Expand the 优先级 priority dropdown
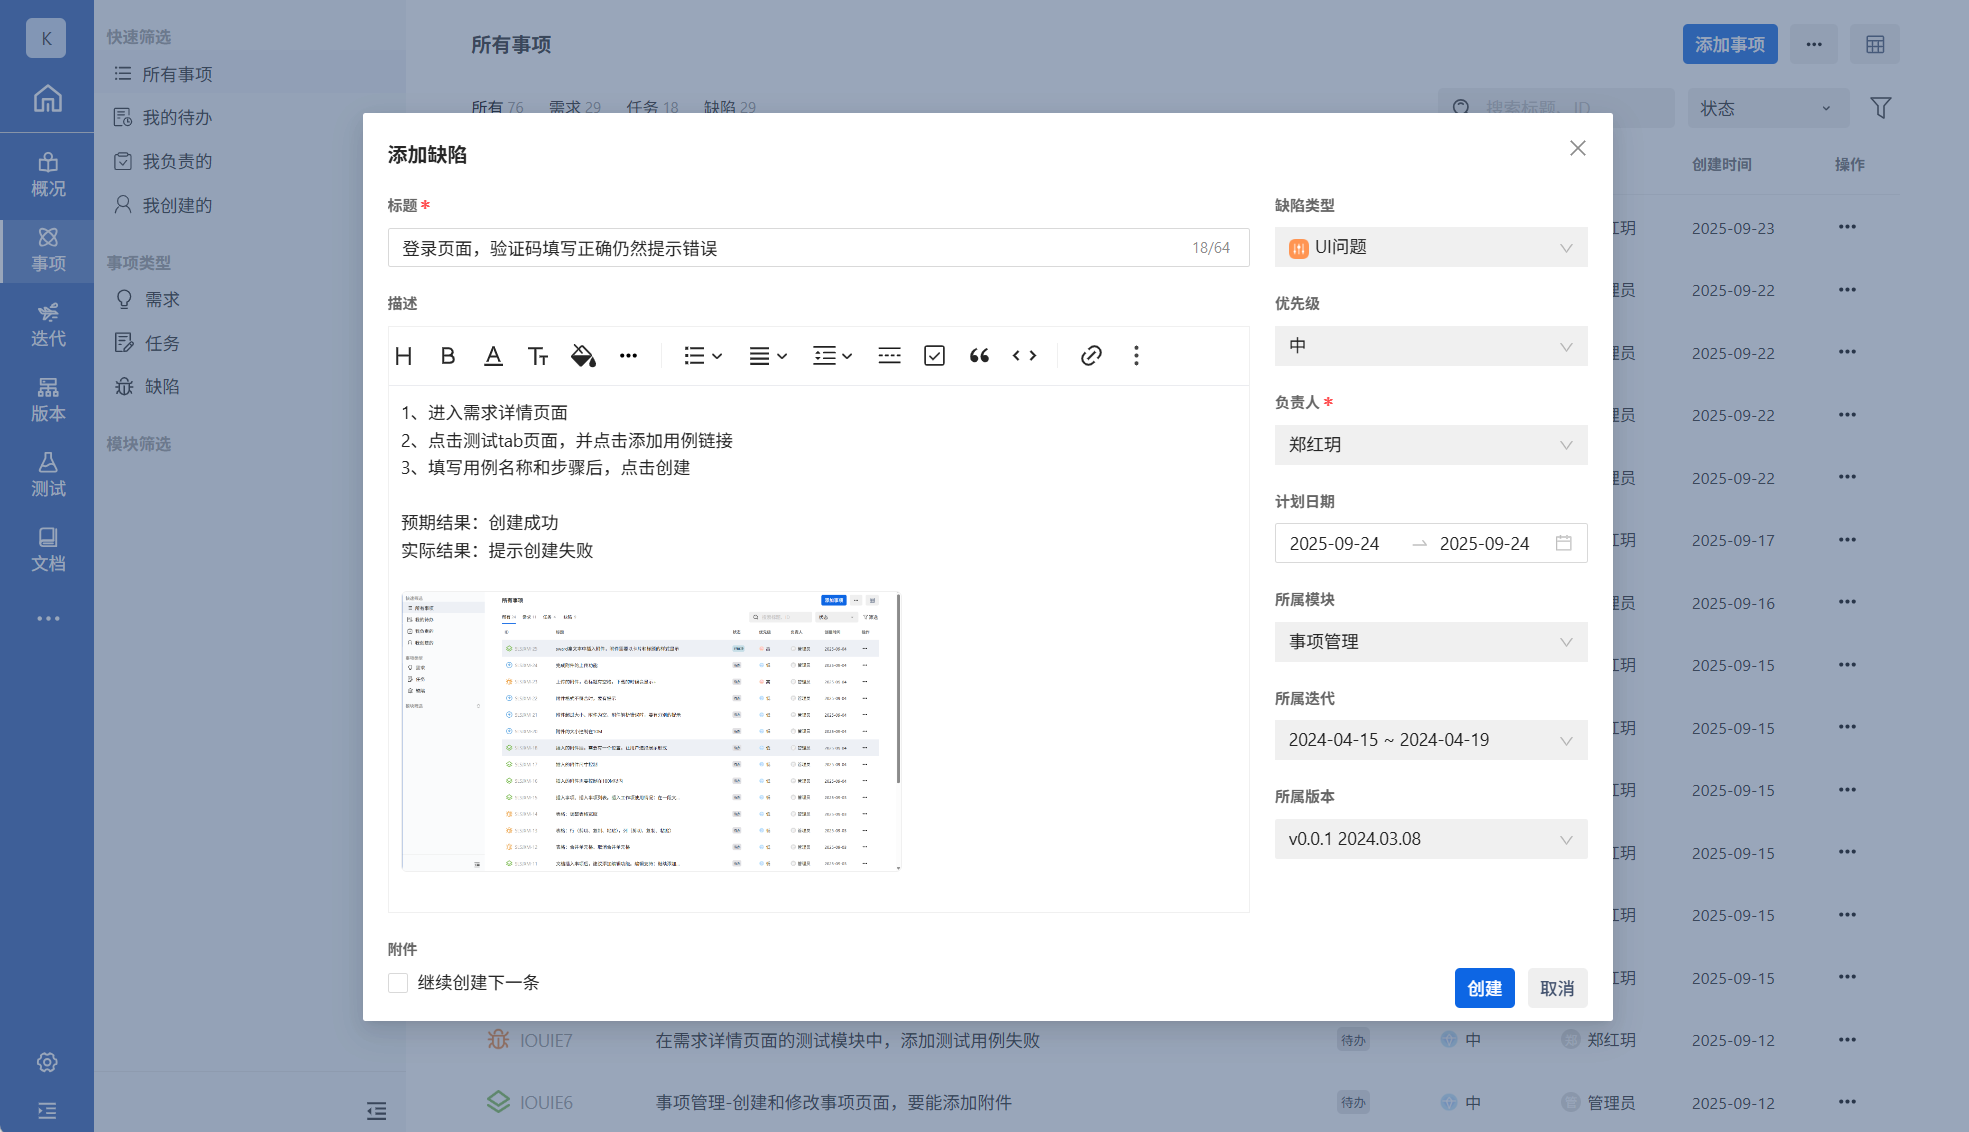The image size is (1969, 1132). point(1430,346)
